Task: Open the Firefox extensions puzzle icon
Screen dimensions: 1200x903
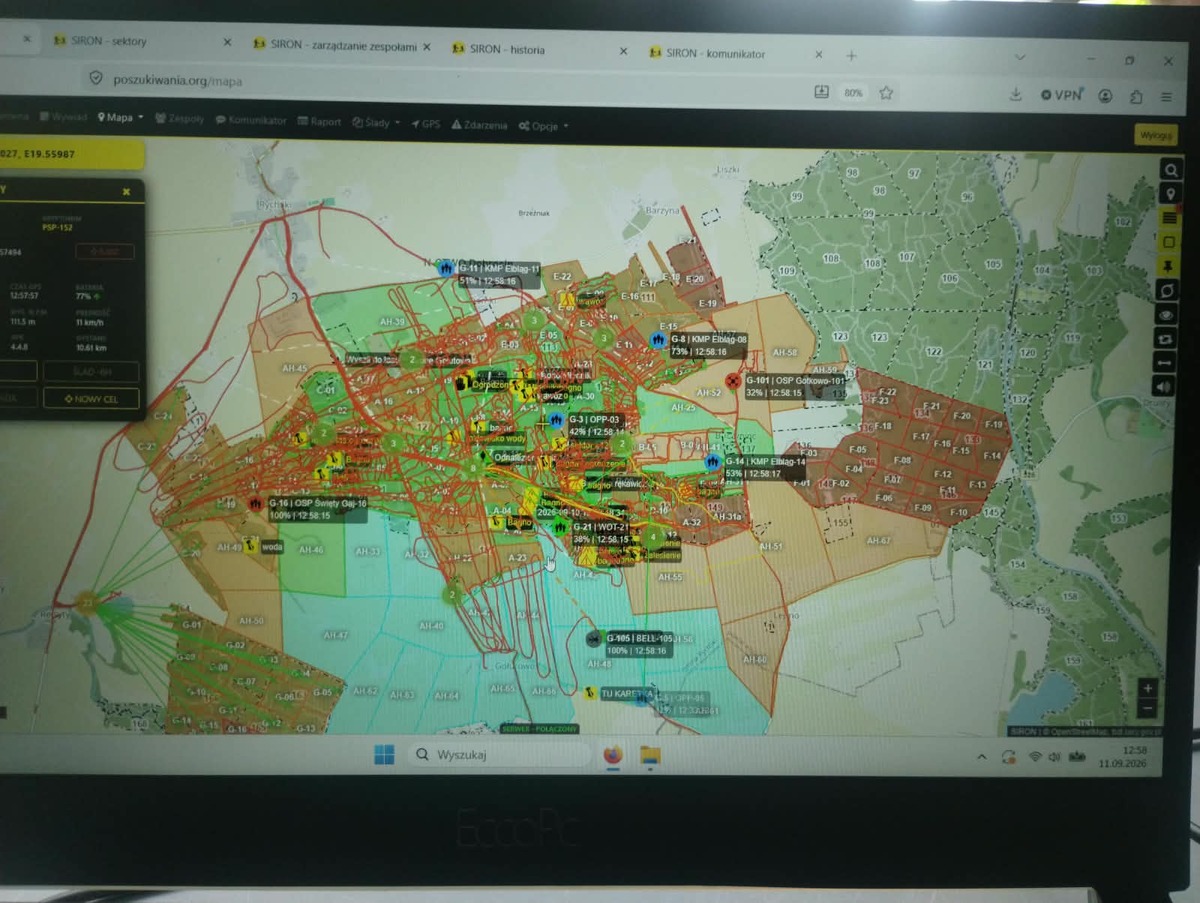Action: (x=1136, y=97)
